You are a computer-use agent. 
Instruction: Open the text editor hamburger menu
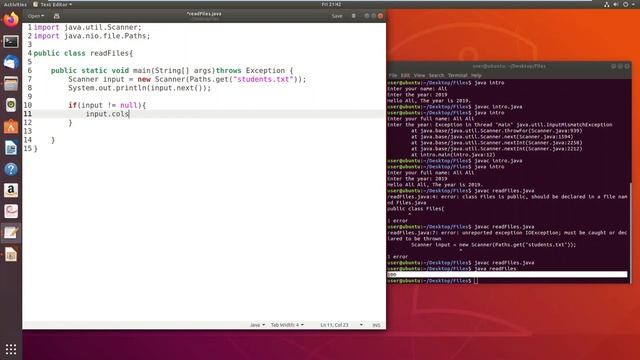353,16
